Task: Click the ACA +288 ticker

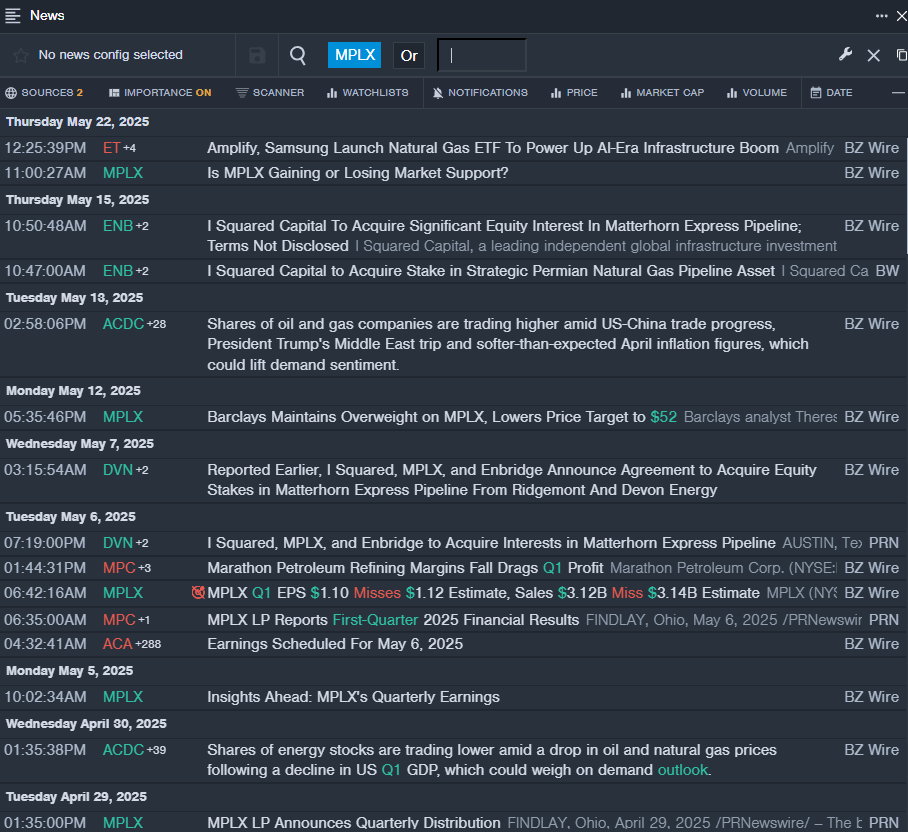Action: [x=118, y=644]
